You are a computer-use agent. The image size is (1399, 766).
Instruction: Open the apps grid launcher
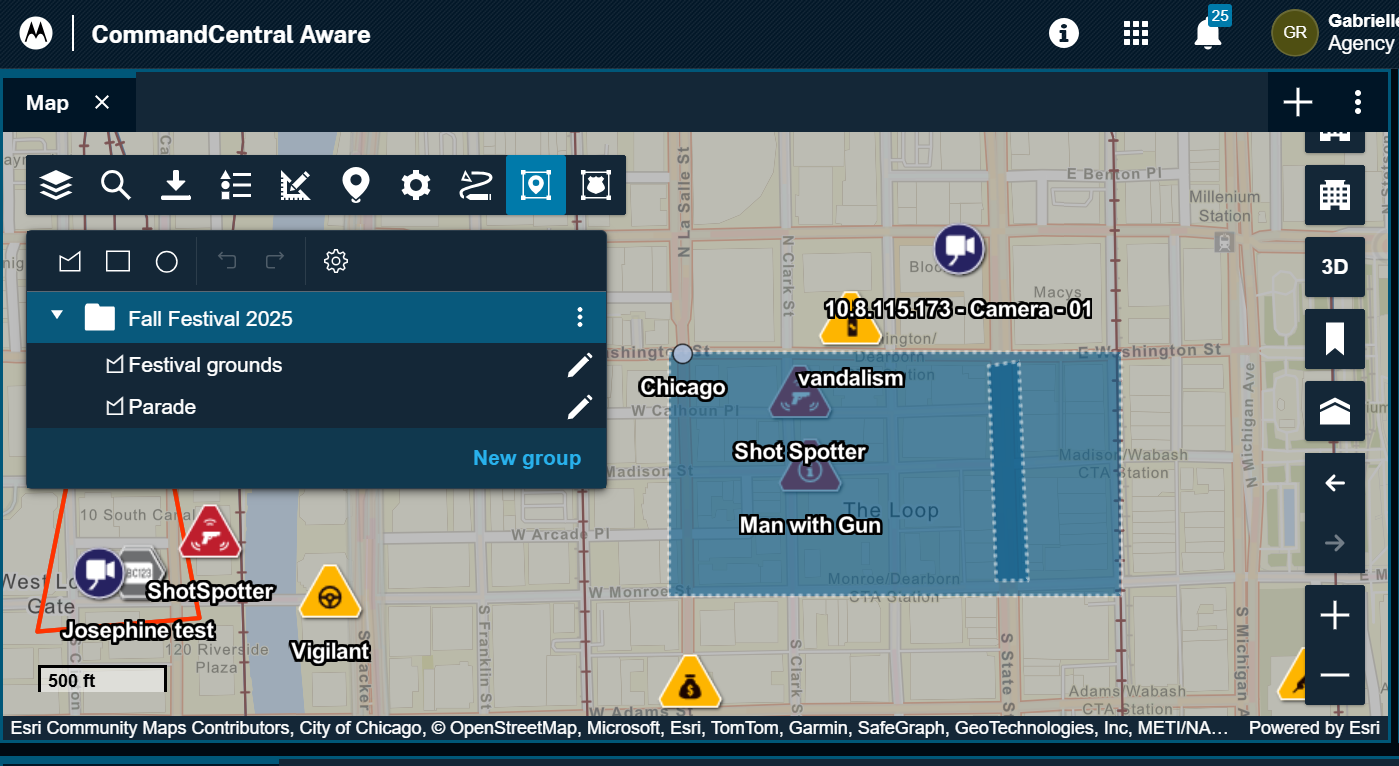[1136, 33]
